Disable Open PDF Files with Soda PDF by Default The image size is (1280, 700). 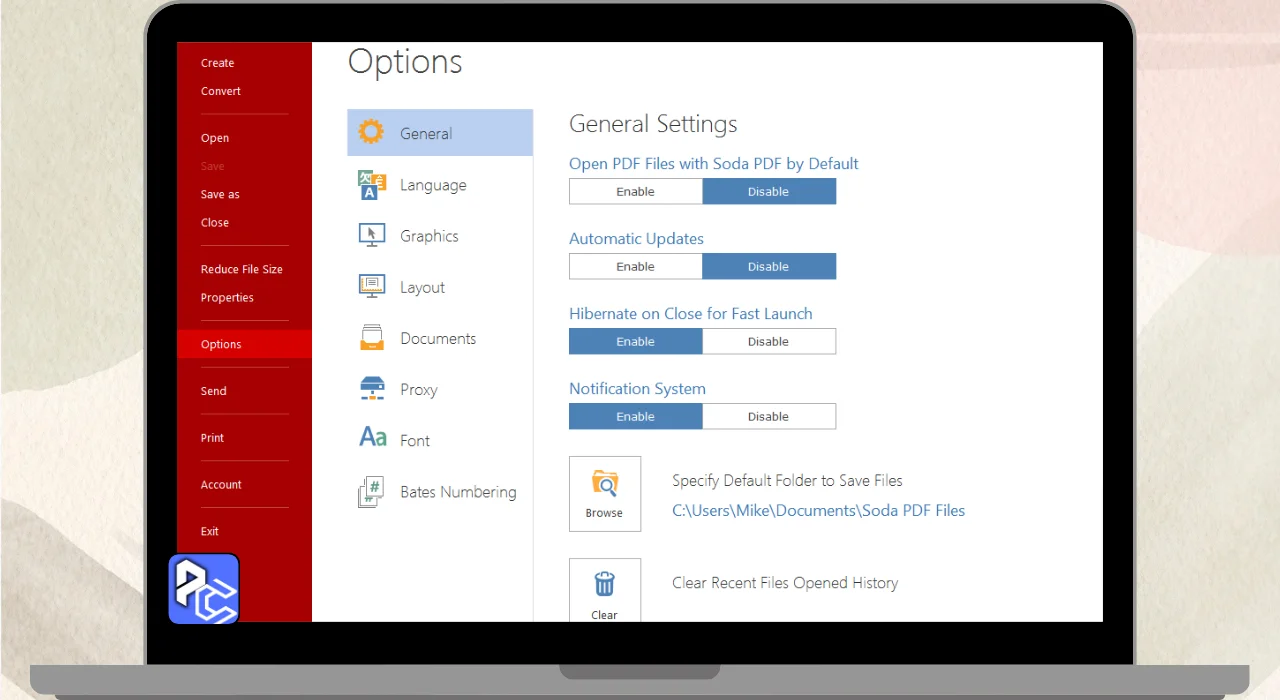click(769, 192)
